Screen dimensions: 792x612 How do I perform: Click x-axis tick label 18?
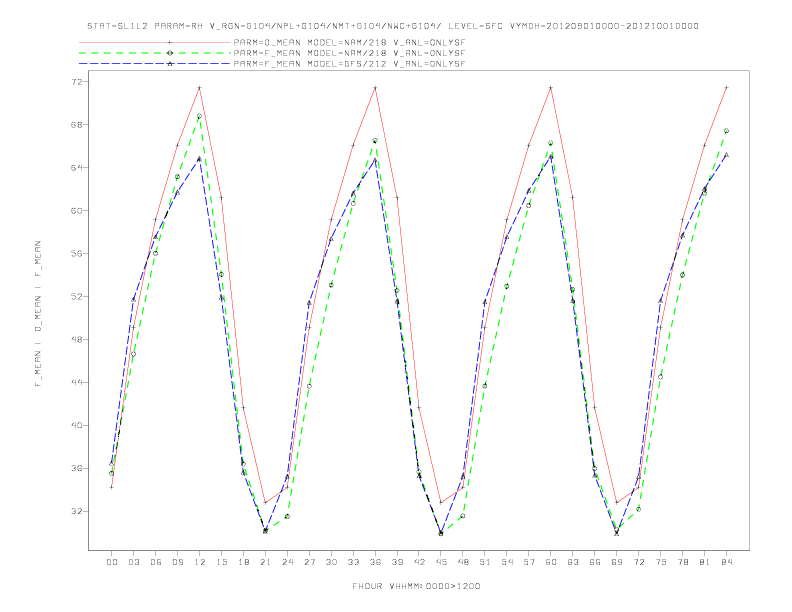coord(243,562)
